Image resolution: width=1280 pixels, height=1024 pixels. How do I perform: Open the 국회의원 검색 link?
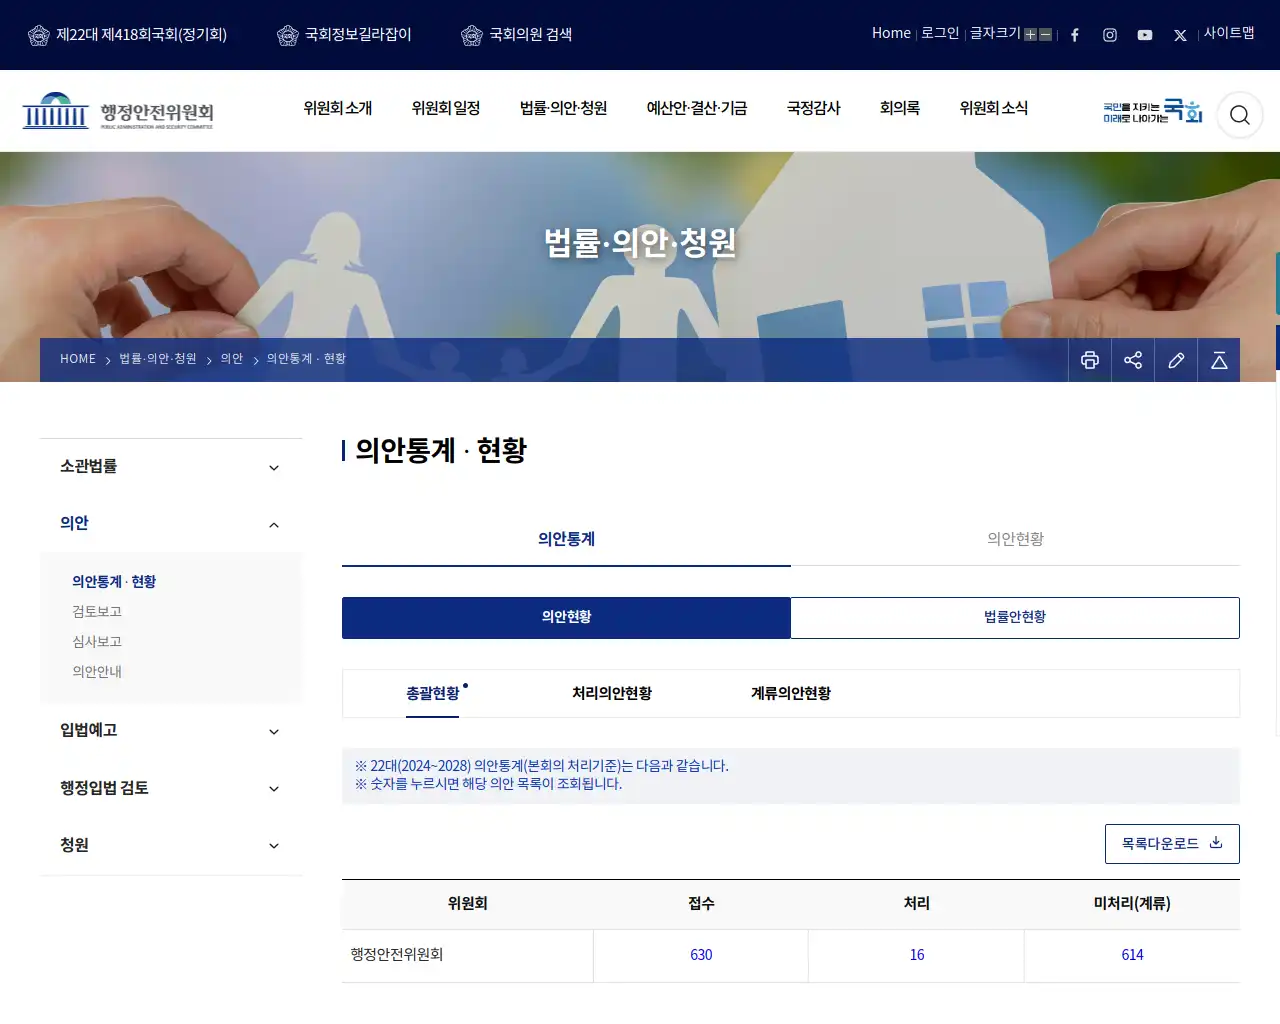coord(531,35)
